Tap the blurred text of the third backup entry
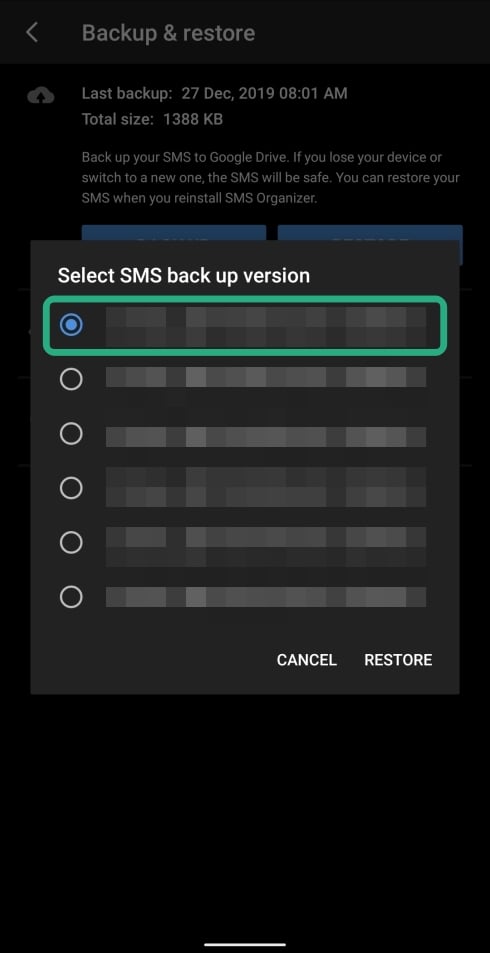Image resolution: width=490 pixels, height=953 pixels. point(266,437)
